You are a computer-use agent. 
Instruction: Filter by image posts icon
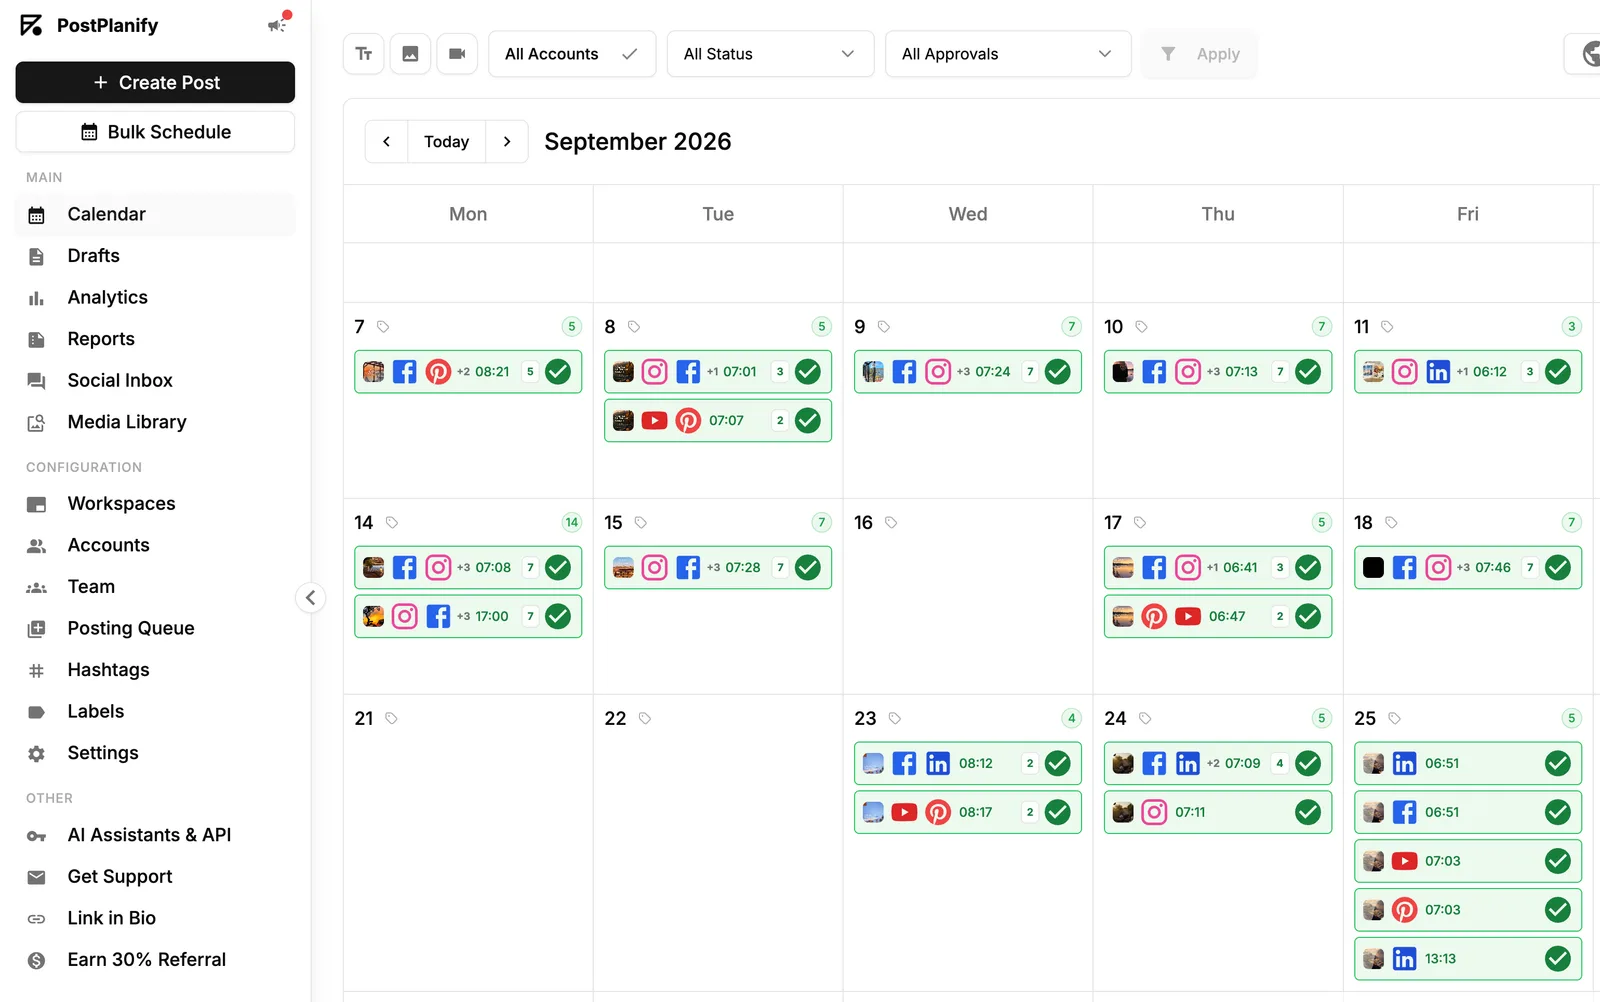(410, 54)
